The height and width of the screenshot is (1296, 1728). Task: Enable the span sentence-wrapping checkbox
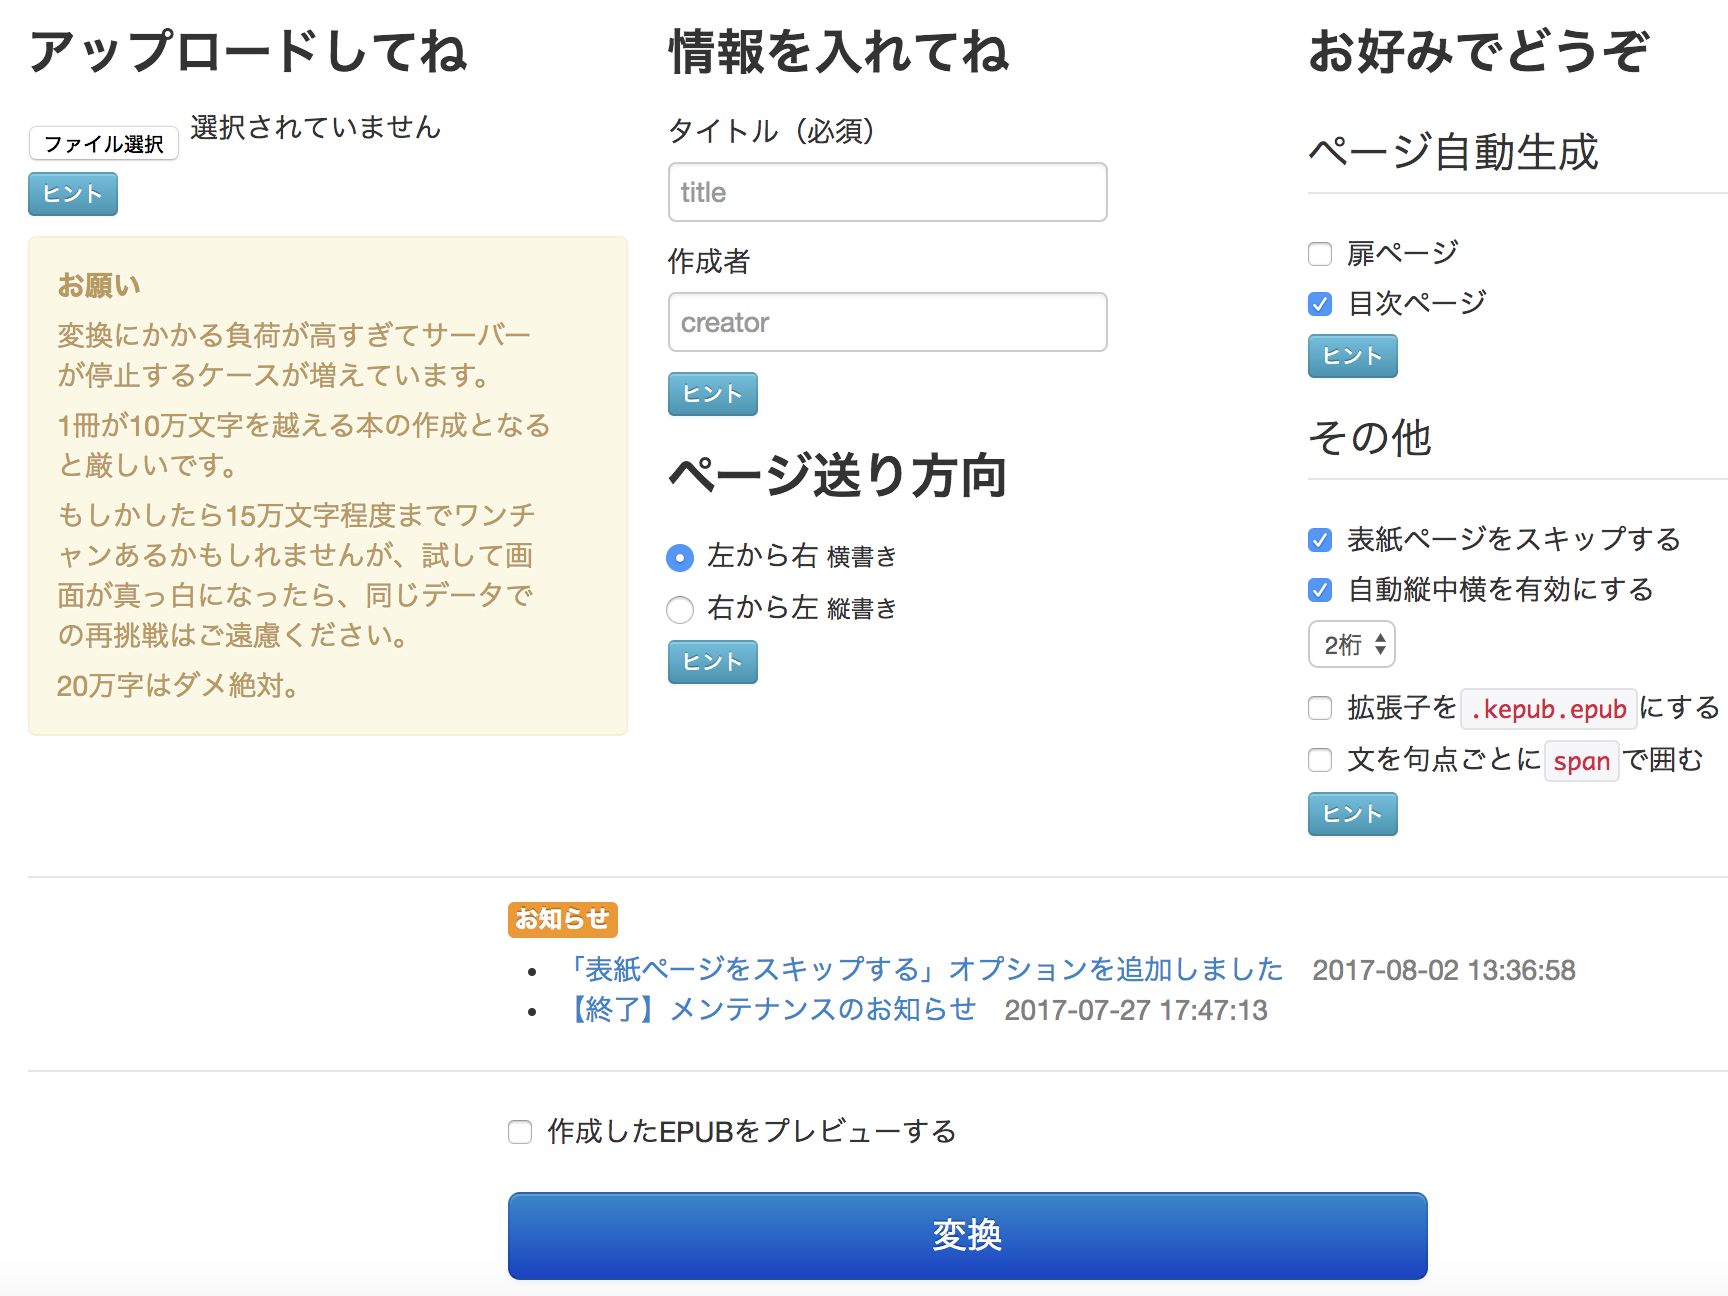coord(1320,760)
